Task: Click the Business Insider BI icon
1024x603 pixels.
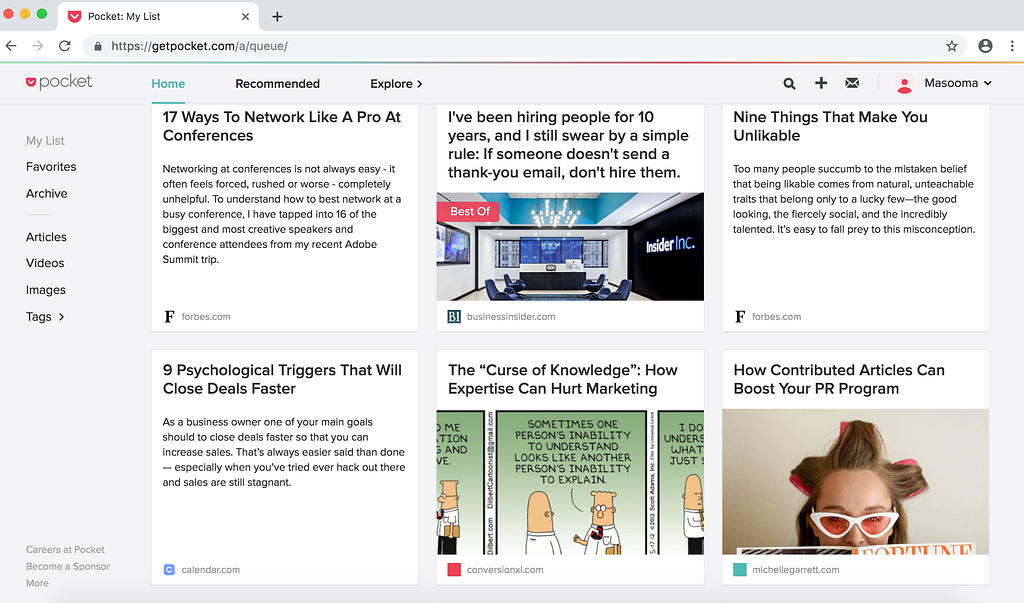Action: pos(454,317)
